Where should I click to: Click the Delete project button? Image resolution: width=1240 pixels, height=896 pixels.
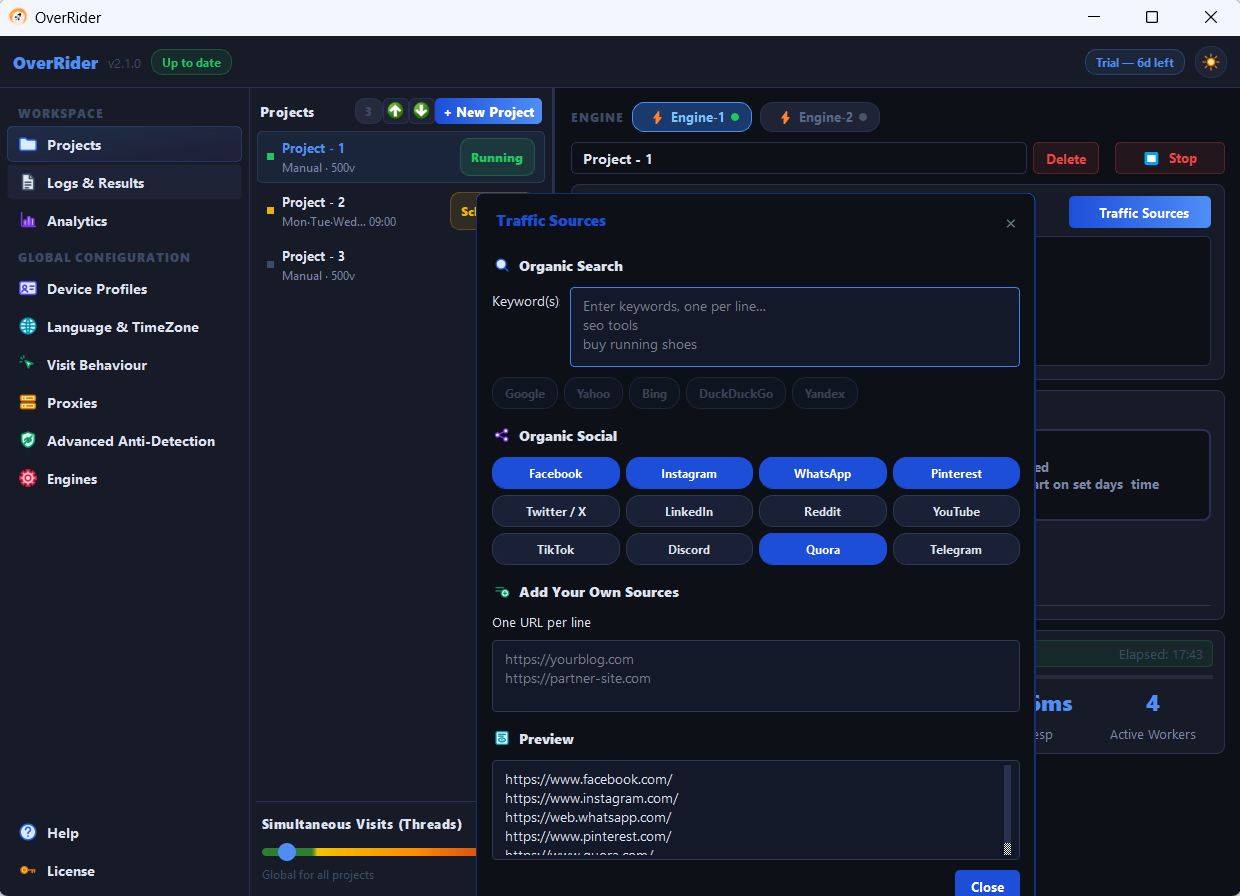click(1066, 159)
